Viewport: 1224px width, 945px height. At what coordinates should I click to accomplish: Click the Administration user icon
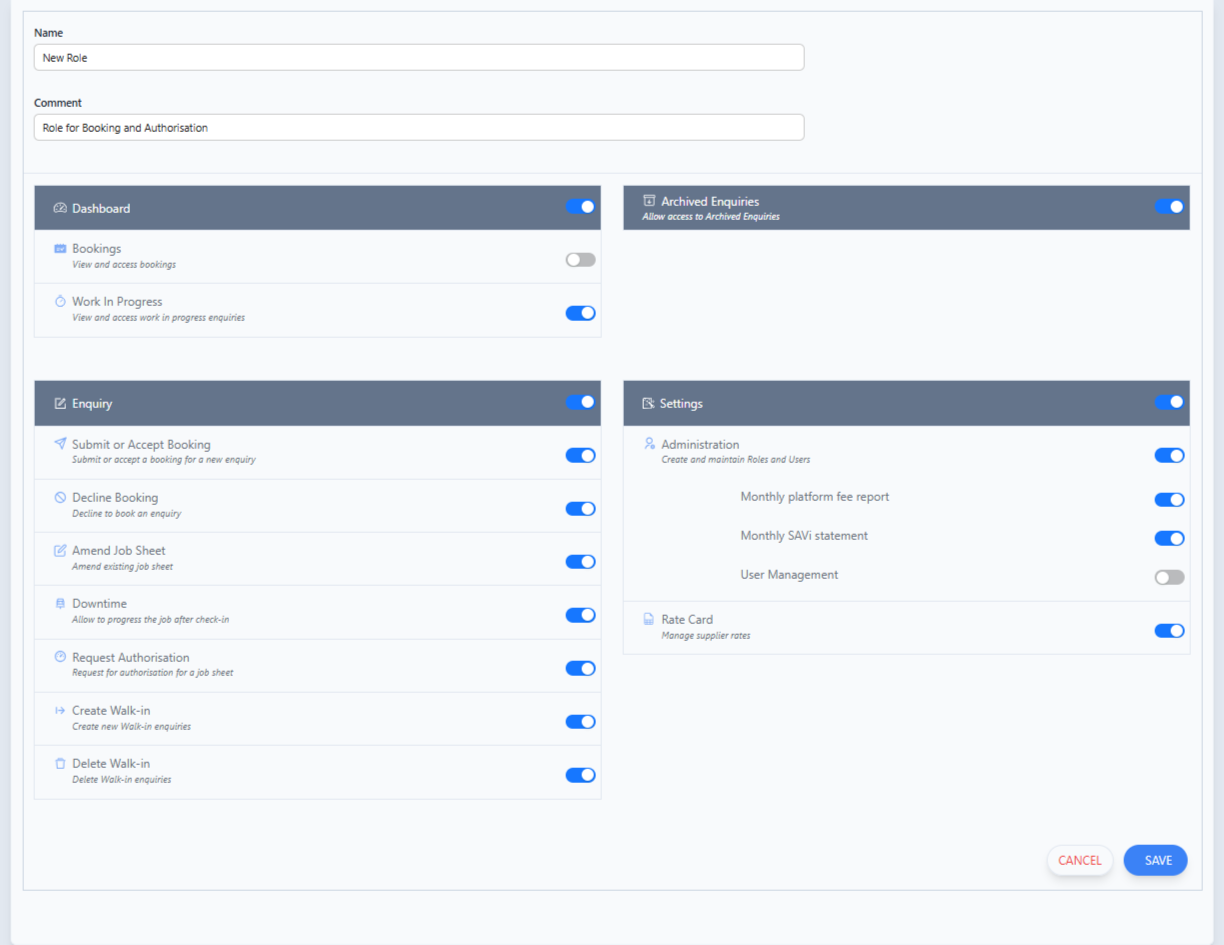649,444
